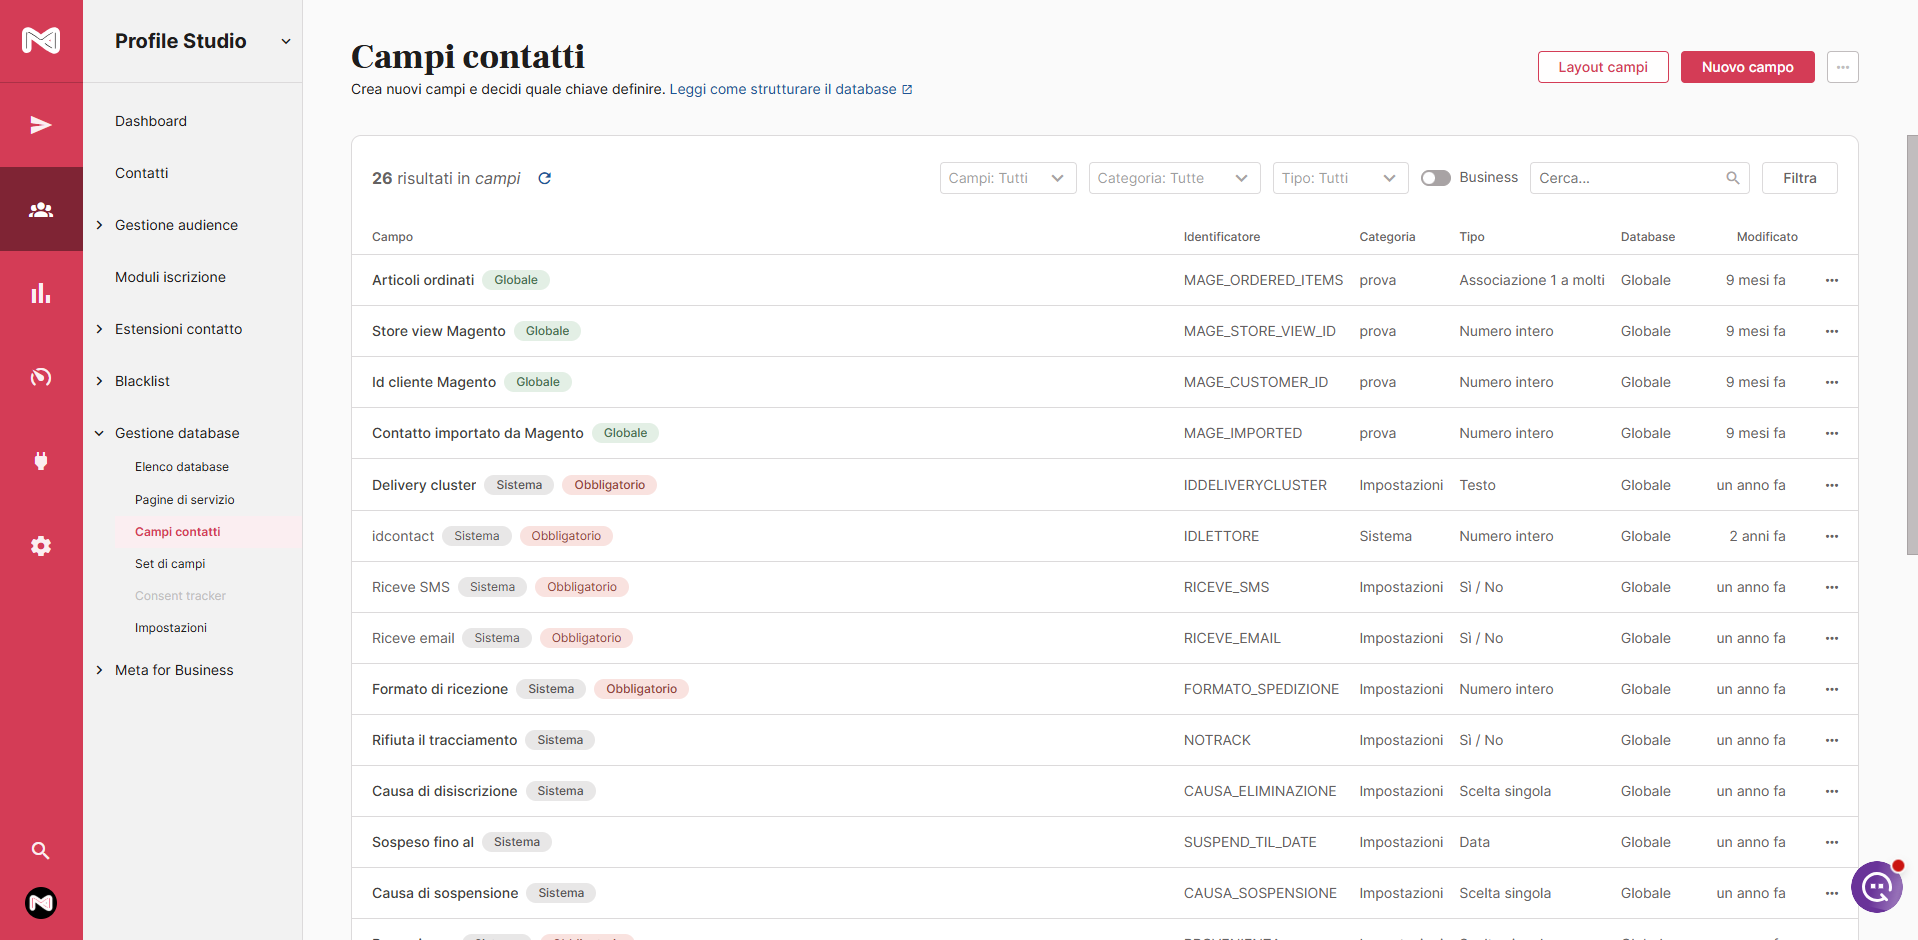
Task: Click the Campo column header
Action: click(392, 237)
